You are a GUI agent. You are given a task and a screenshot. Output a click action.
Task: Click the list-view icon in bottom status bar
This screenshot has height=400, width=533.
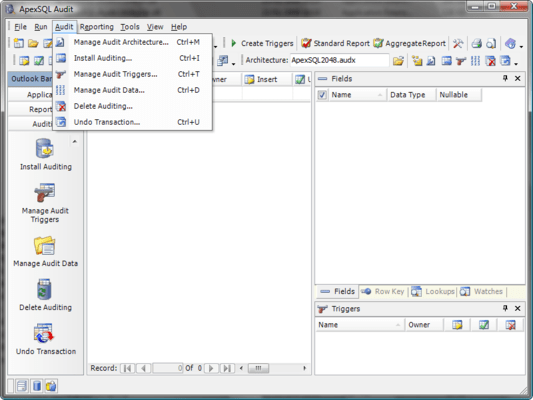click(x=22, y=386)
